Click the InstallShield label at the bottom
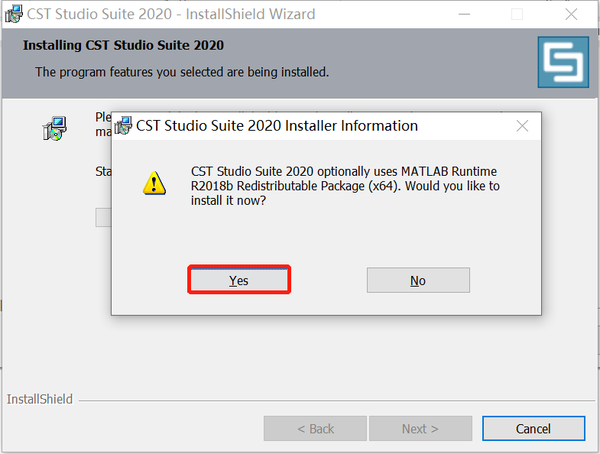This screenshot has height=454, width=600. 39,399
